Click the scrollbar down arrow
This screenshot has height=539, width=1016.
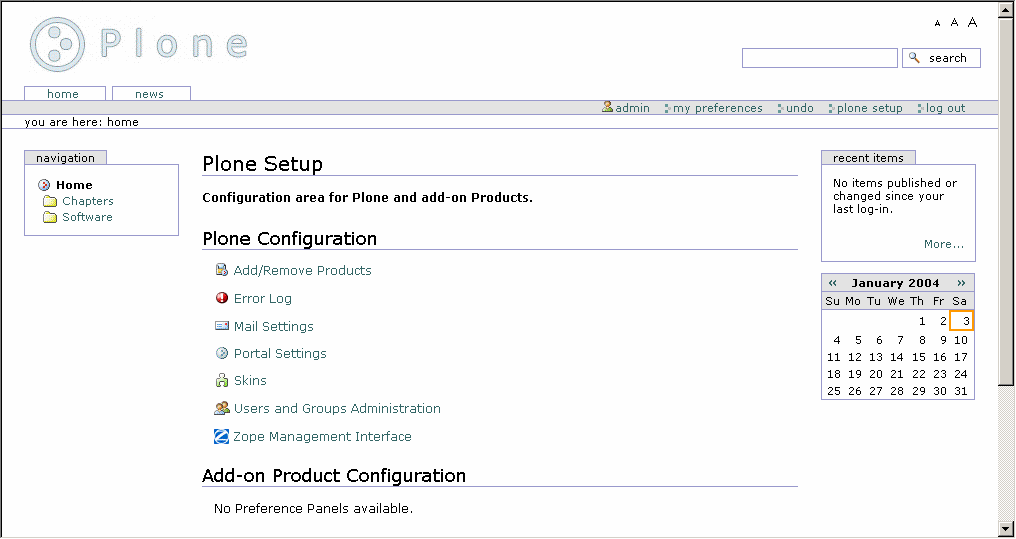1006,529
